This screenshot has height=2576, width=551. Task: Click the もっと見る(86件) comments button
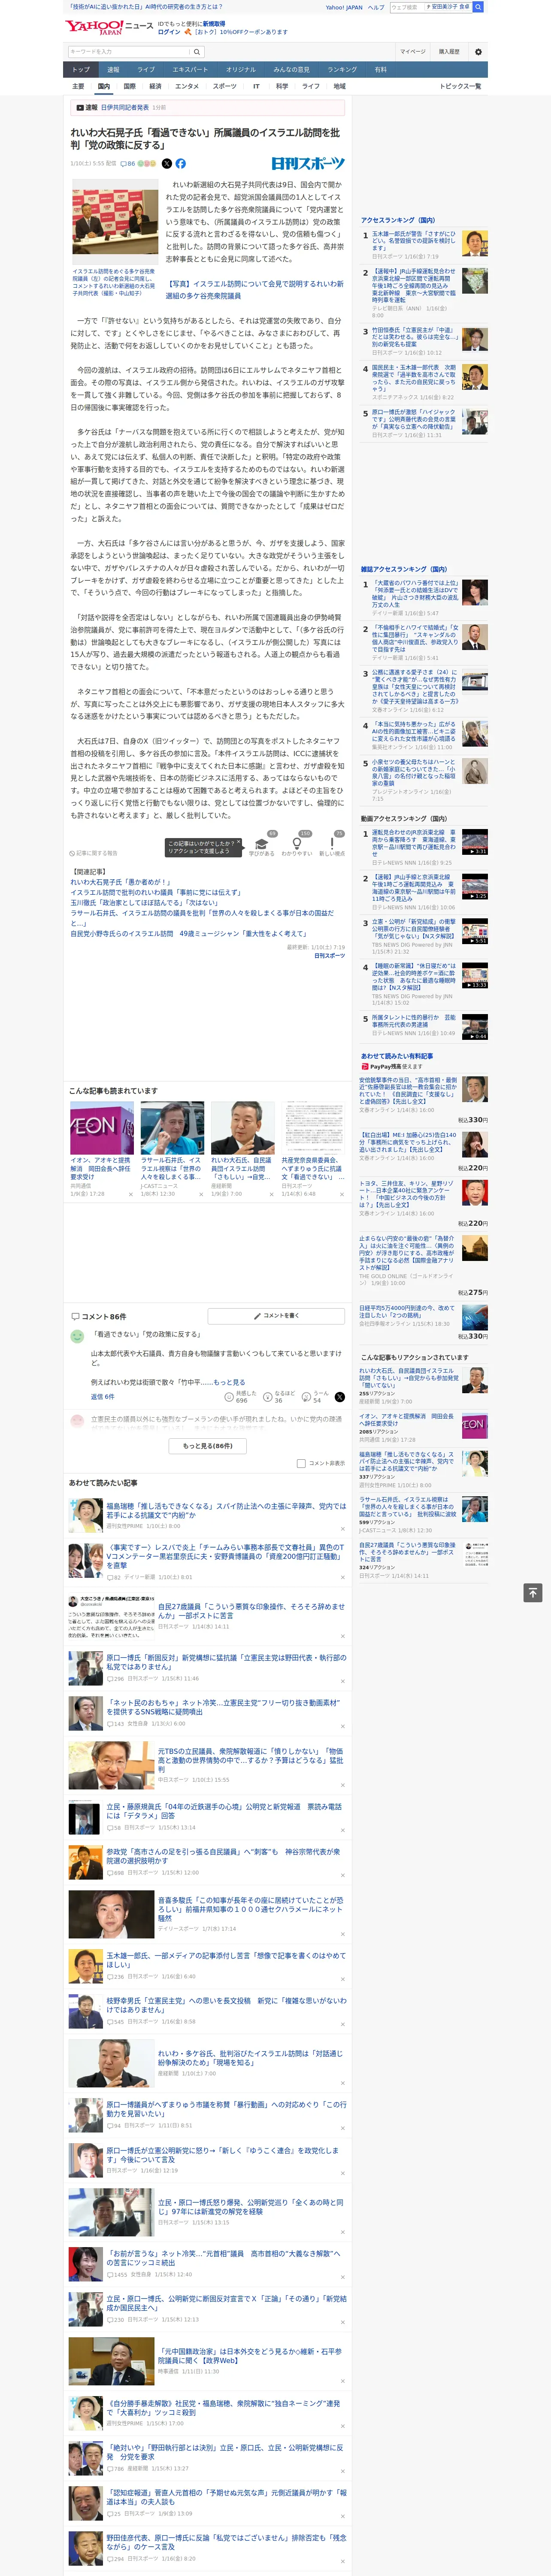(207, 1445)
